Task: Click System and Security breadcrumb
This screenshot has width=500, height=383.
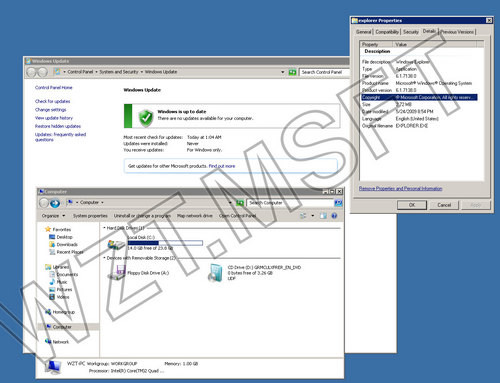Action: pos(119,72)
